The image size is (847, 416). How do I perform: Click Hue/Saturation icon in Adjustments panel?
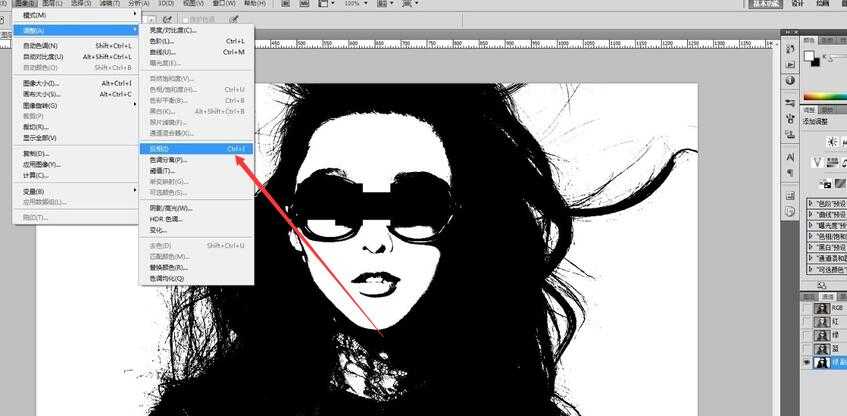click(832, 162)
